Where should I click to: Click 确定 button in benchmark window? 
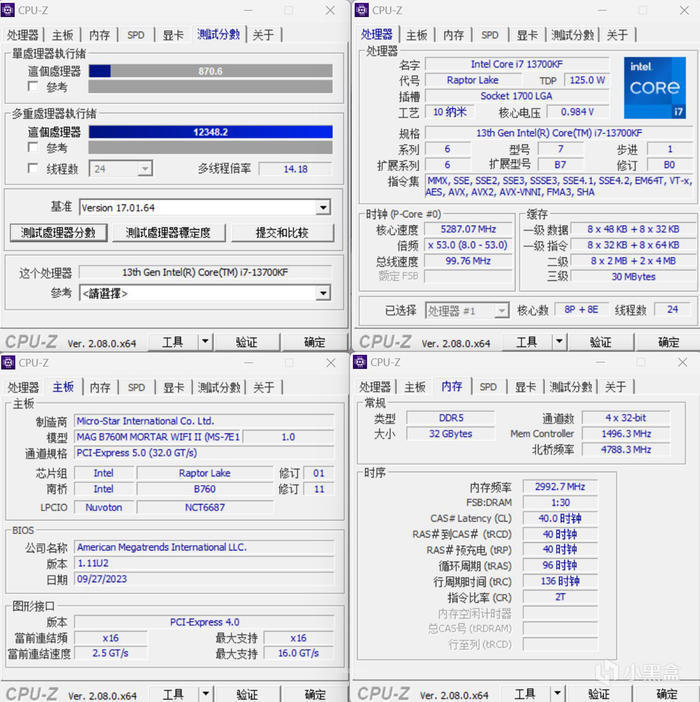point(315,342)
